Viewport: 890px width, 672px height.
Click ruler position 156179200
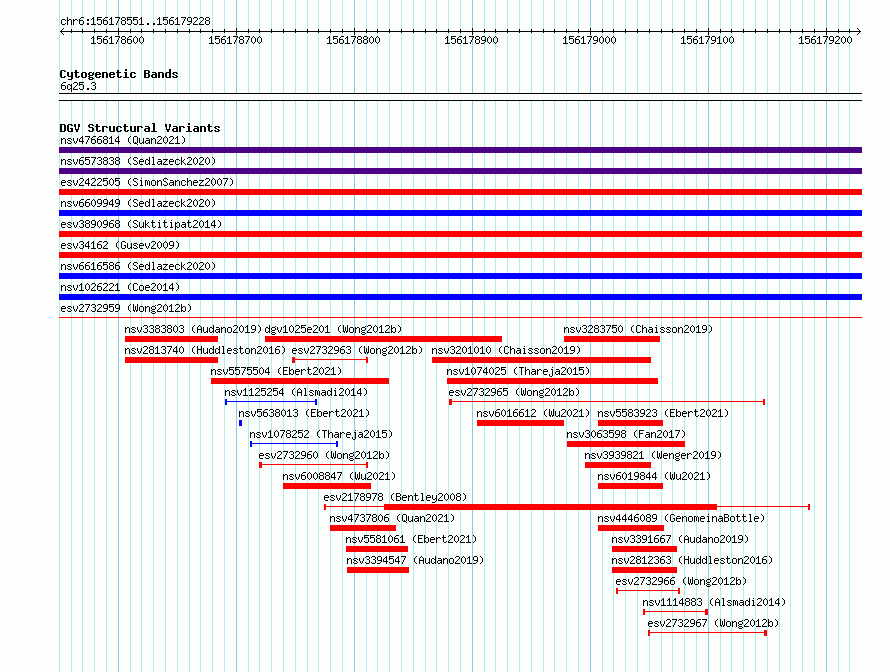pos(825,40)
